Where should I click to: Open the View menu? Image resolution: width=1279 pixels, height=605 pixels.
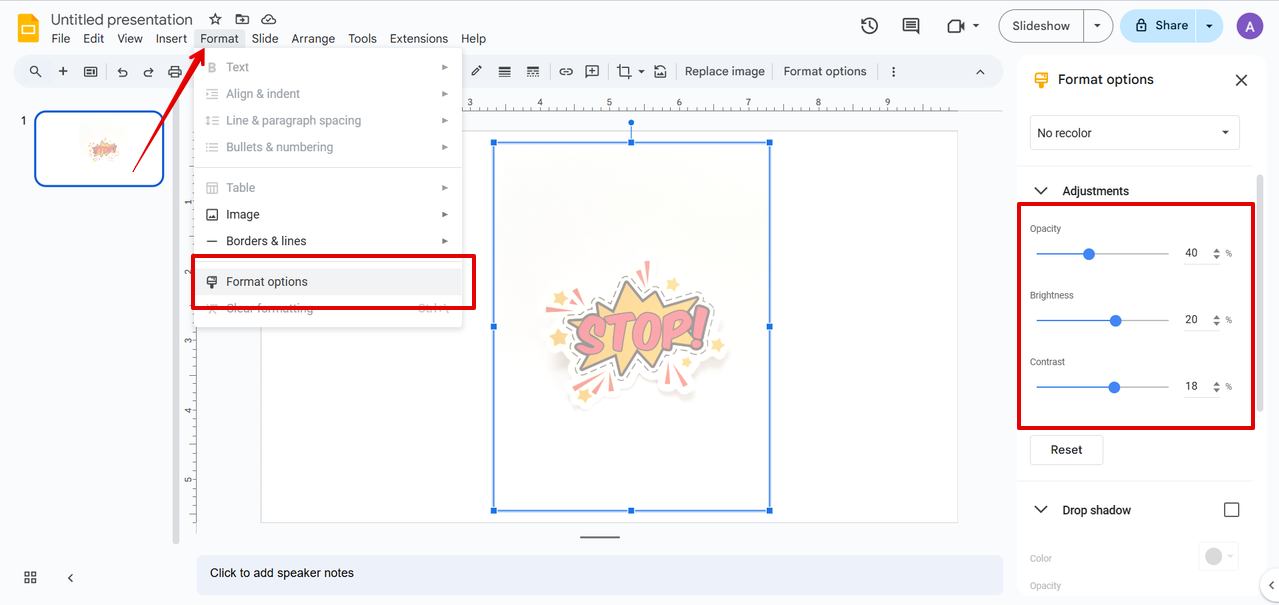coord(130,39)
